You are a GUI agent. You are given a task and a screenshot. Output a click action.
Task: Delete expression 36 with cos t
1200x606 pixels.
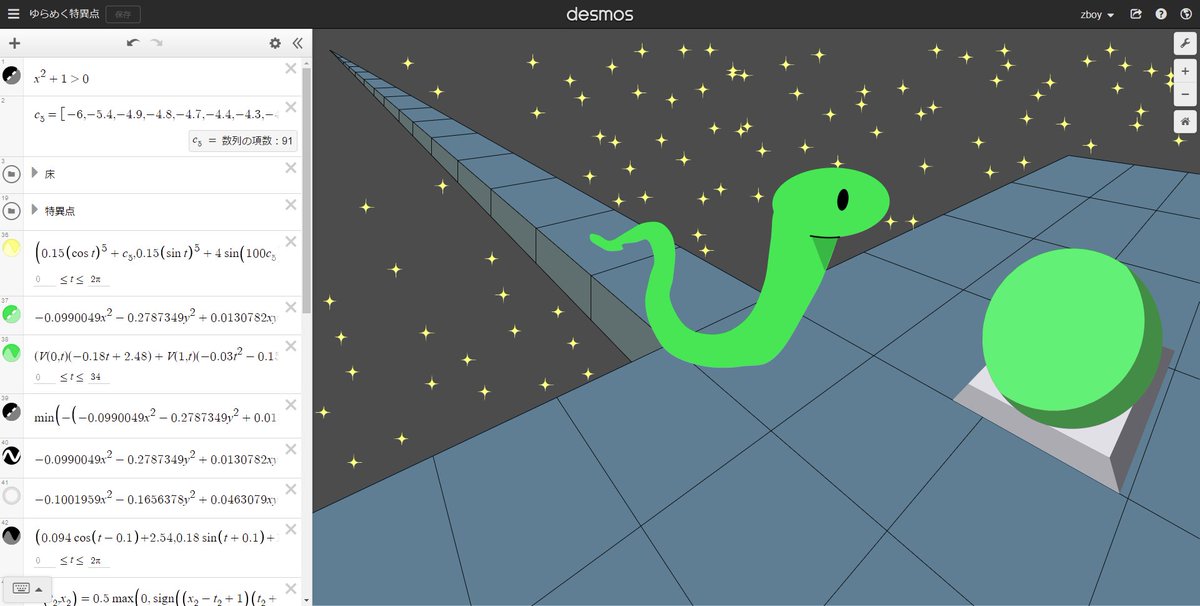coord(291,241)
